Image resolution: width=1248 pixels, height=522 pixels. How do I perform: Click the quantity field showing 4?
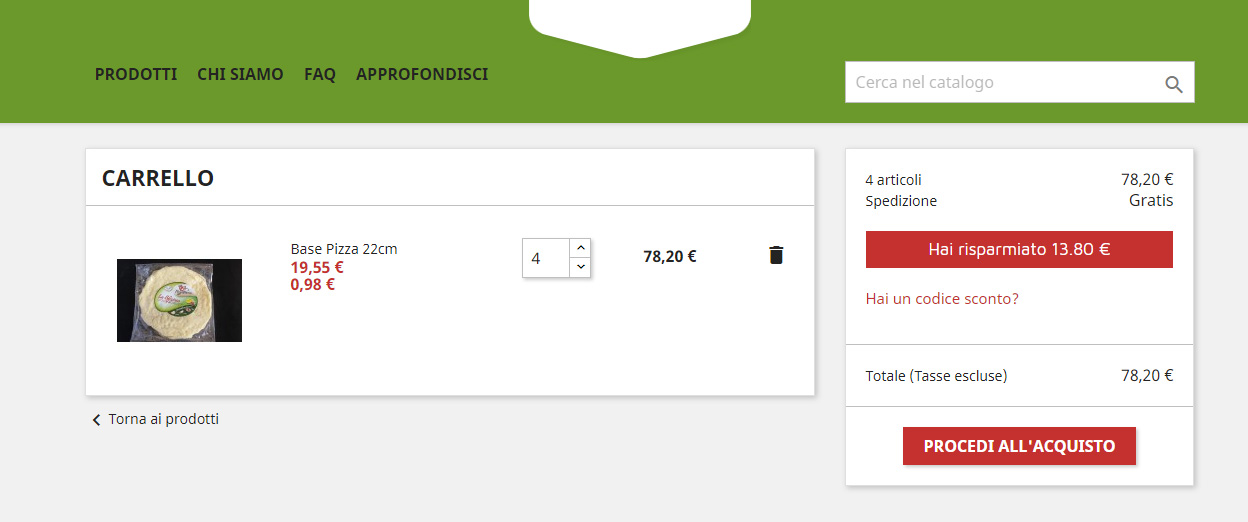[x=546, y=258]
